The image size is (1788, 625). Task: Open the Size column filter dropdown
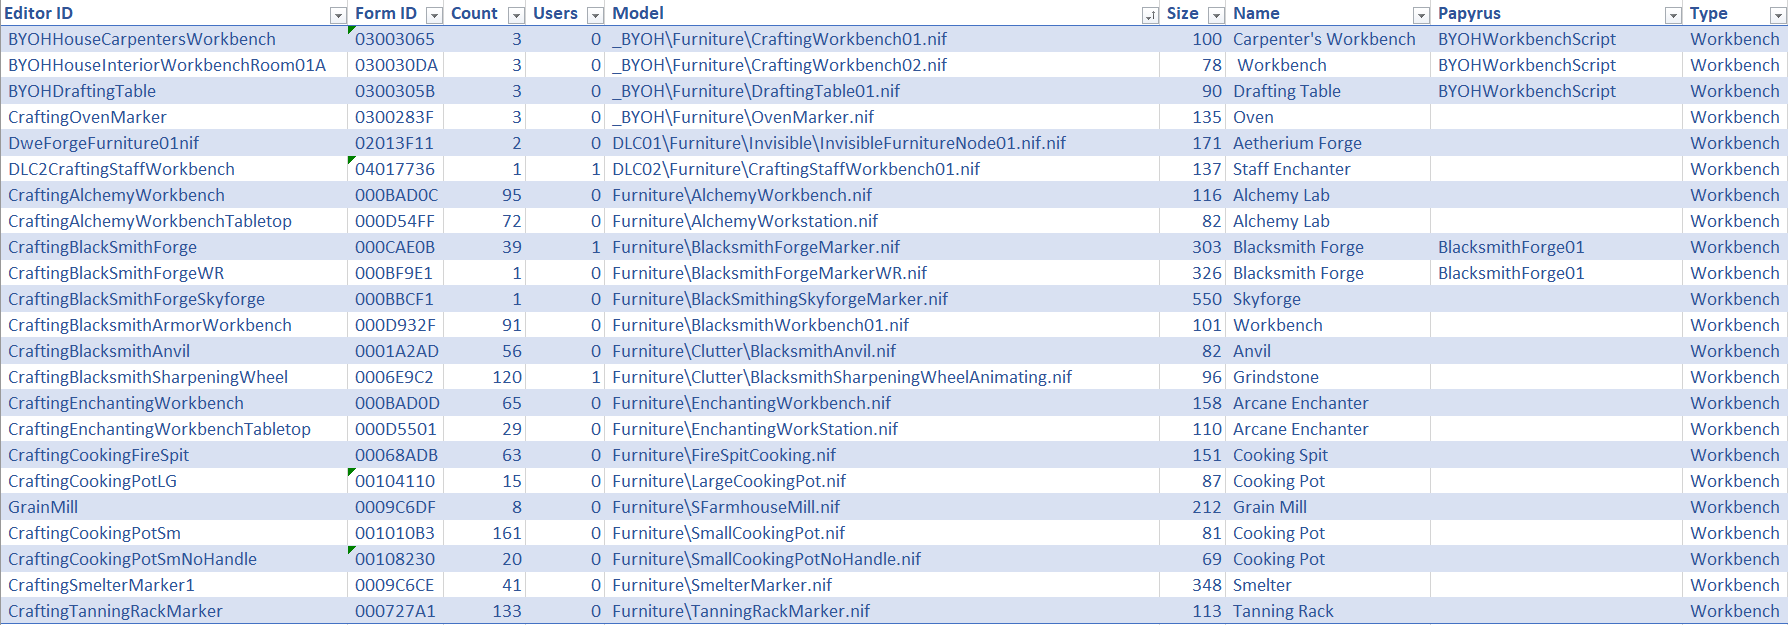[x=1216, y=15]
